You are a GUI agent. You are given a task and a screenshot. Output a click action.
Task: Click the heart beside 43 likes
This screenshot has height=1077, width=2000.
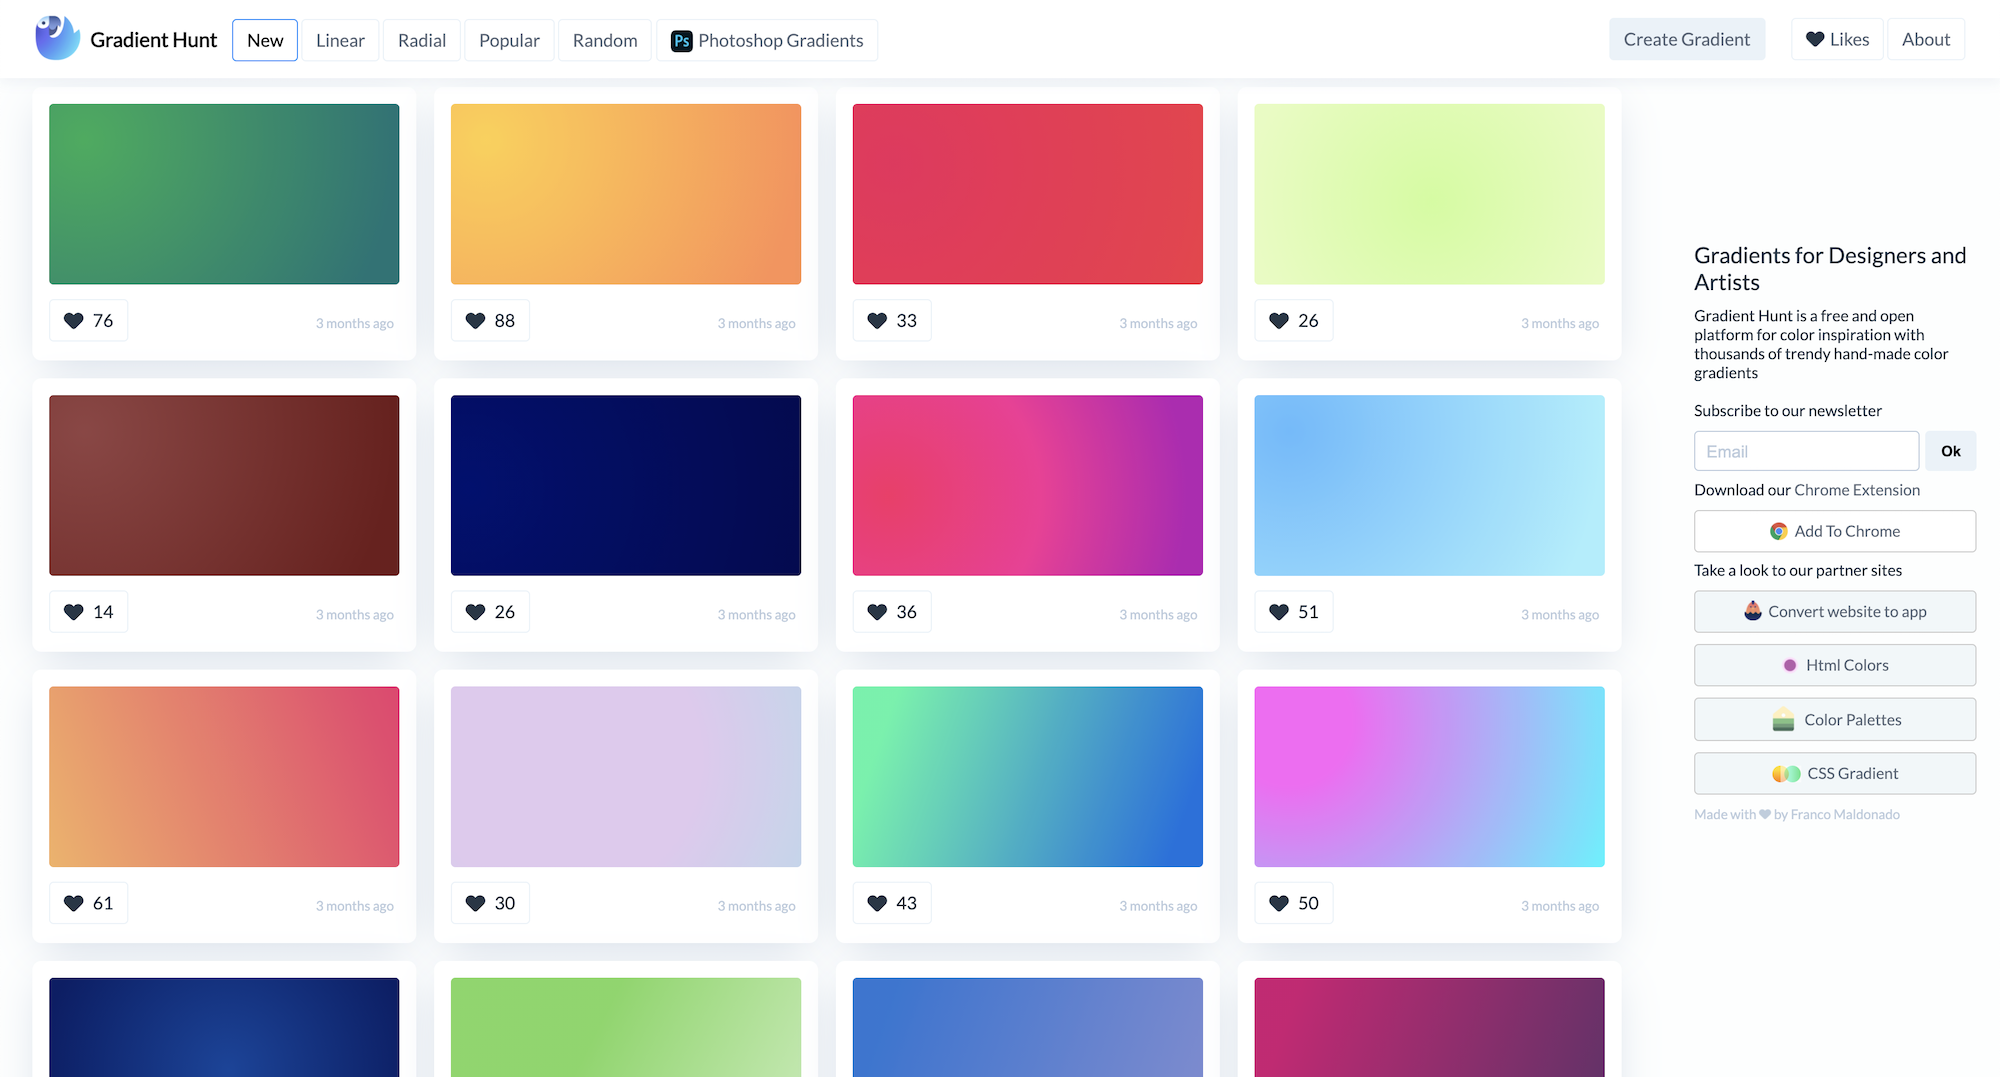(x=877, y=903)
